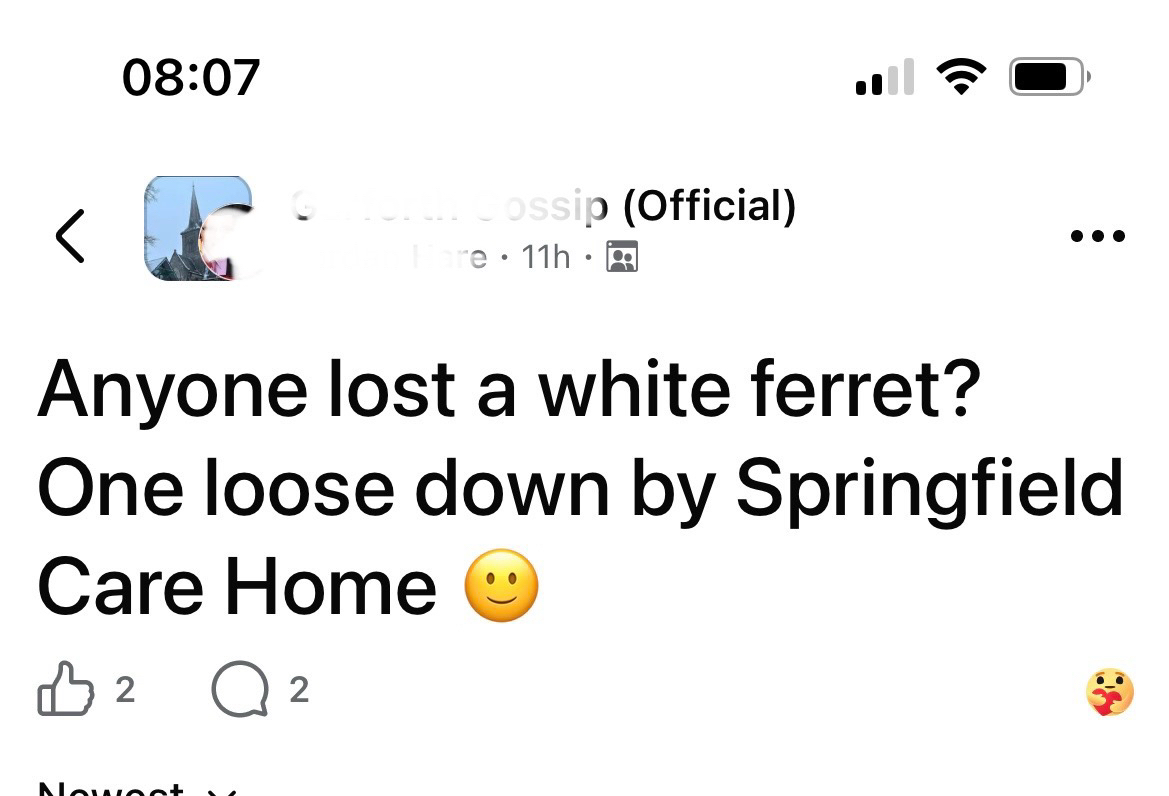Screen dimensions: 1169x796
Task: Tap the 11h post timestamp
Action: tap(546, 258)
